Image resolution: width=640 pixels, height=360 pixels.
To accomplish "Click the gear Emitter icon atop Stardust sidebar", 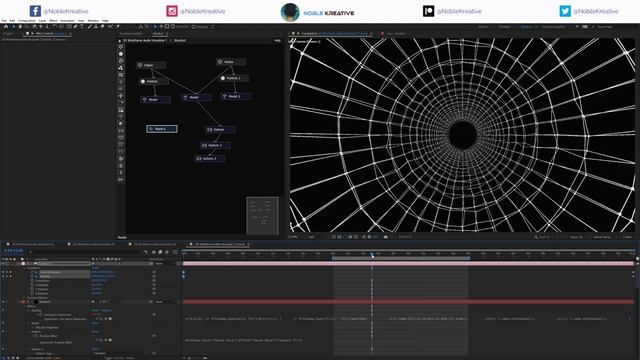I will (x=121, y=47).
